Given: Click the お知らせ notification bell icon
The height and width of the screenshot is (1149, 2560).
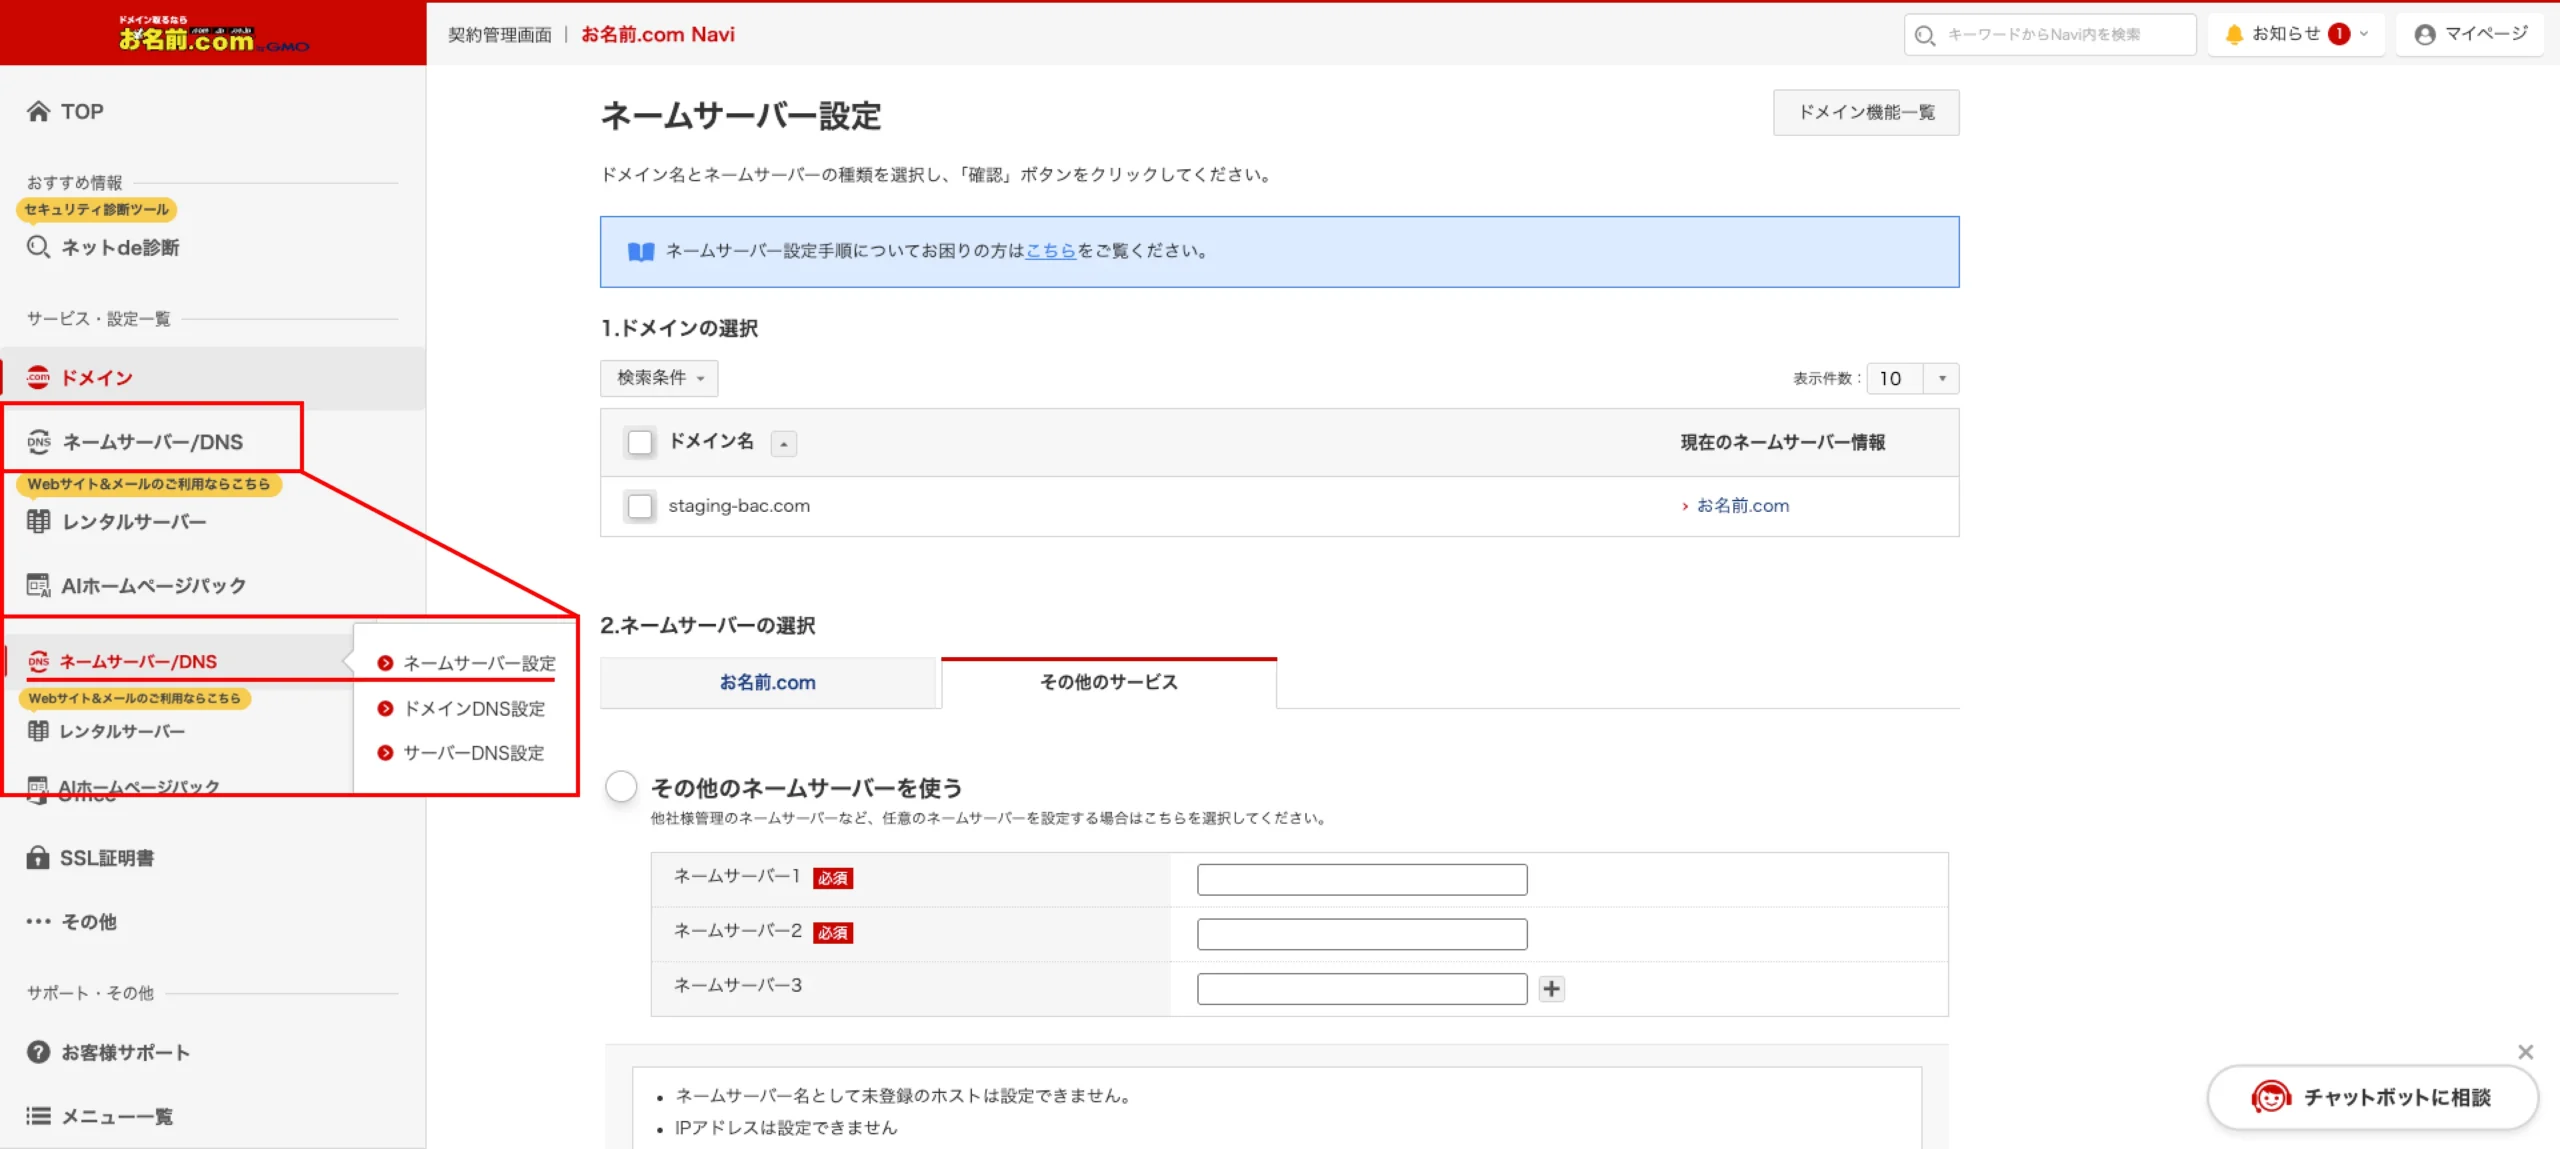Looking at the screenshot, I should click(x=2234, y=34).
